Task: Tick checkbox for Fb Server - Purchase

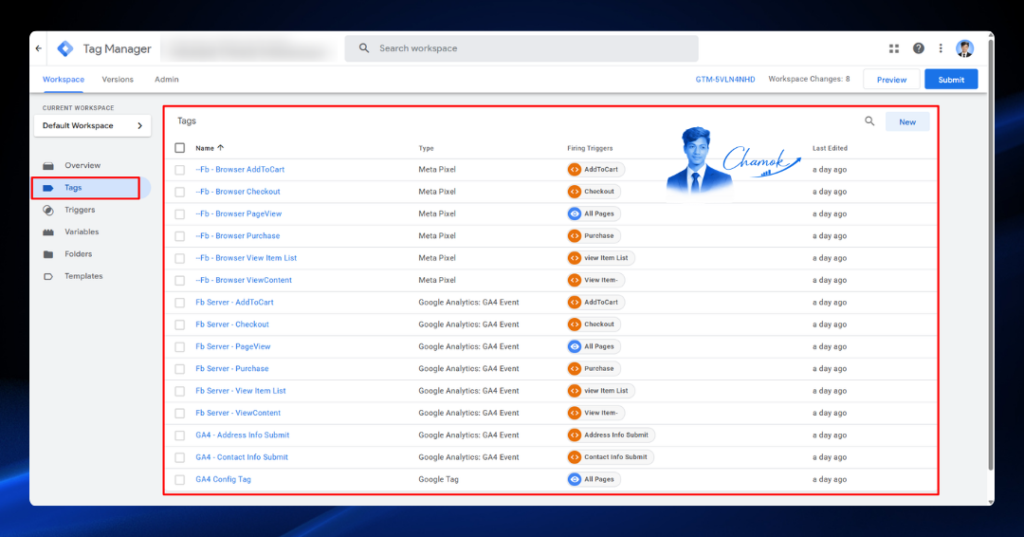Action: (180, 368)
